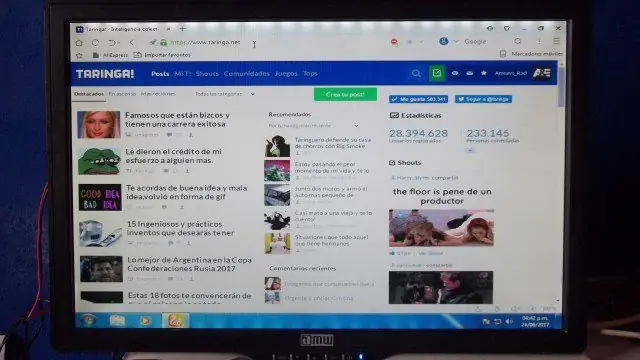Screen dimensions: 640x360
Task: Click the red ad-blocker icon in toolbar
Action: tap(394, 42)
